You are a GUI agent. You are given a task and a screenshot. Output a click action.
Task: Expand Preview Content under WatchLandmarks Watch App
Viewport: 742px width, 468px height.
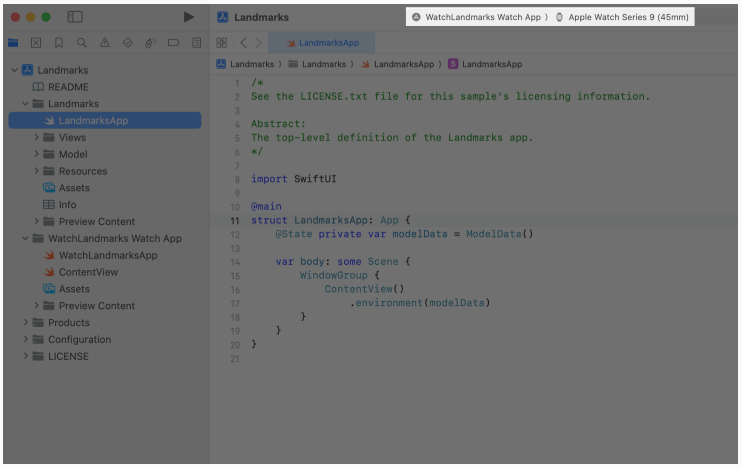(36, 306)
